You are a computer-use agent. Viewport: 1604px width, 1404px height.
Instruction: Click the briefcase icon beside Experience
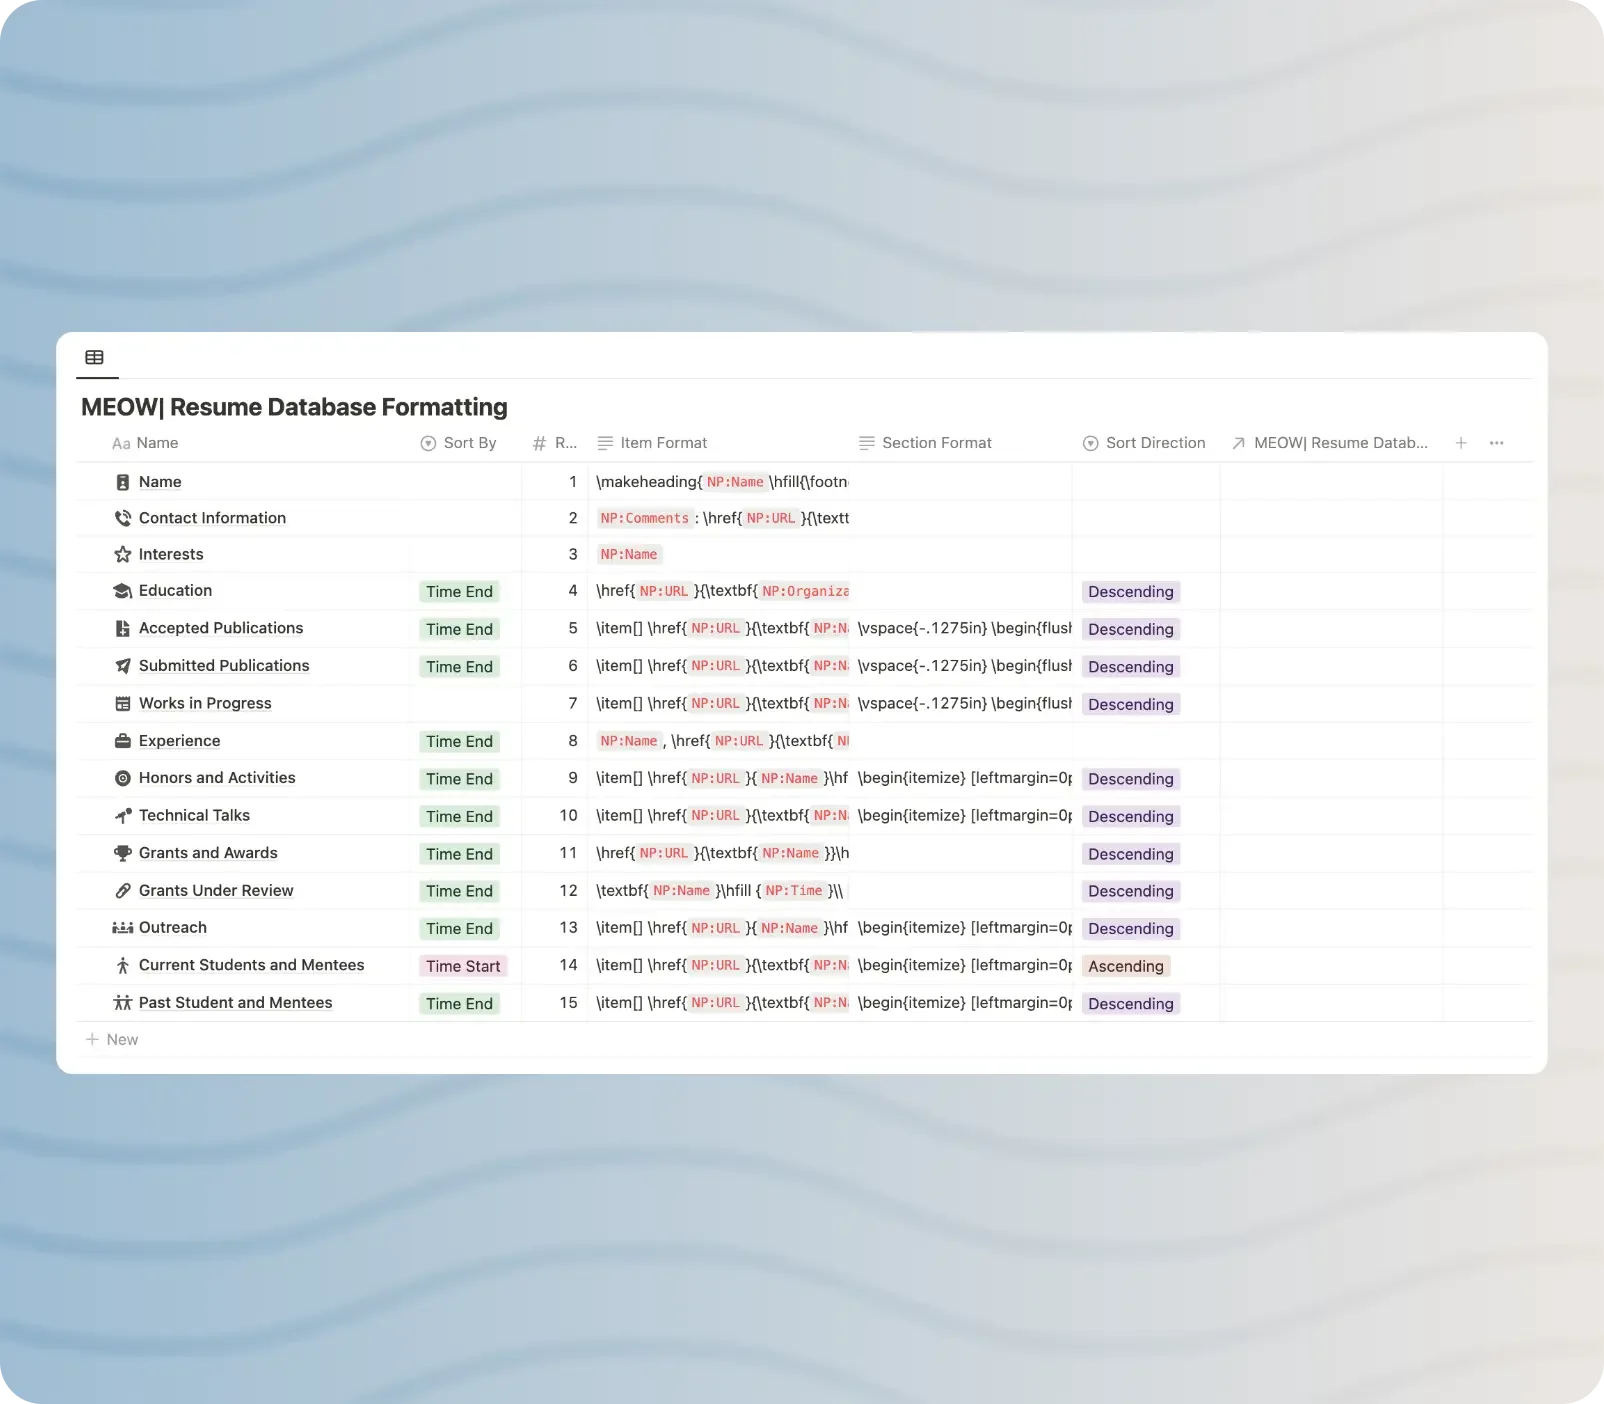coord(122,740)
